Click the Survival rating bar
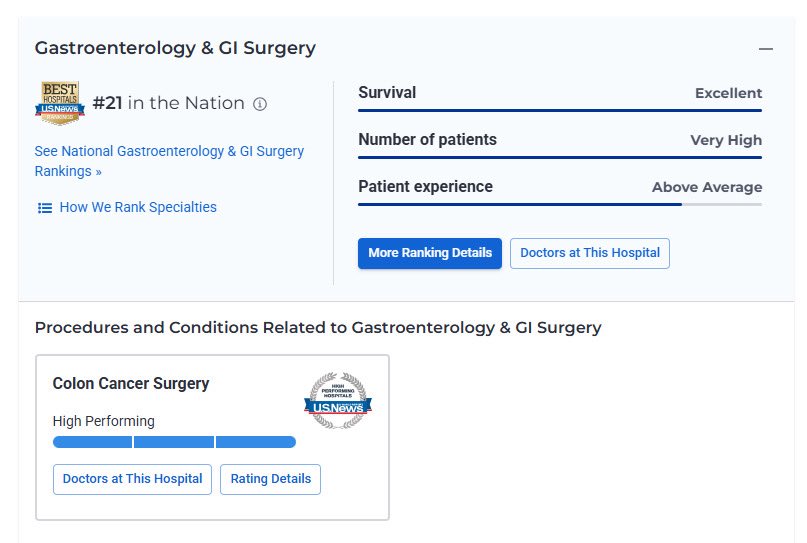807x543 pixels. (x=559, y=110)
